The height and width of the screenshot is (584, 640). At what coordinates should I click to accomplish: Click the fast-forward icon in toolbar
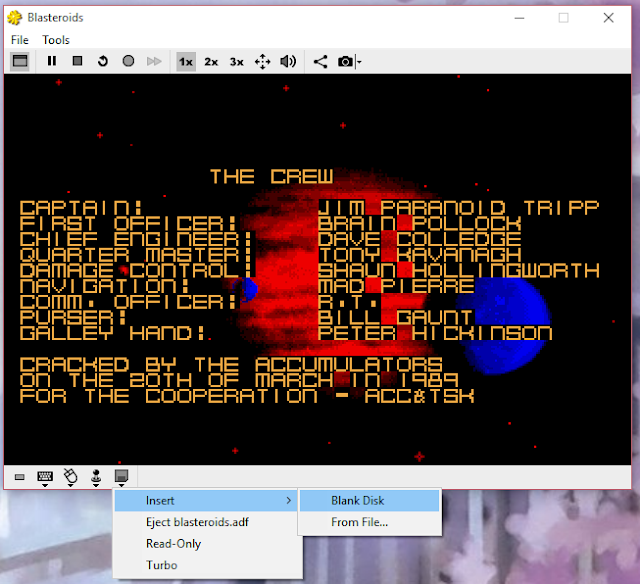click(154, 61)
